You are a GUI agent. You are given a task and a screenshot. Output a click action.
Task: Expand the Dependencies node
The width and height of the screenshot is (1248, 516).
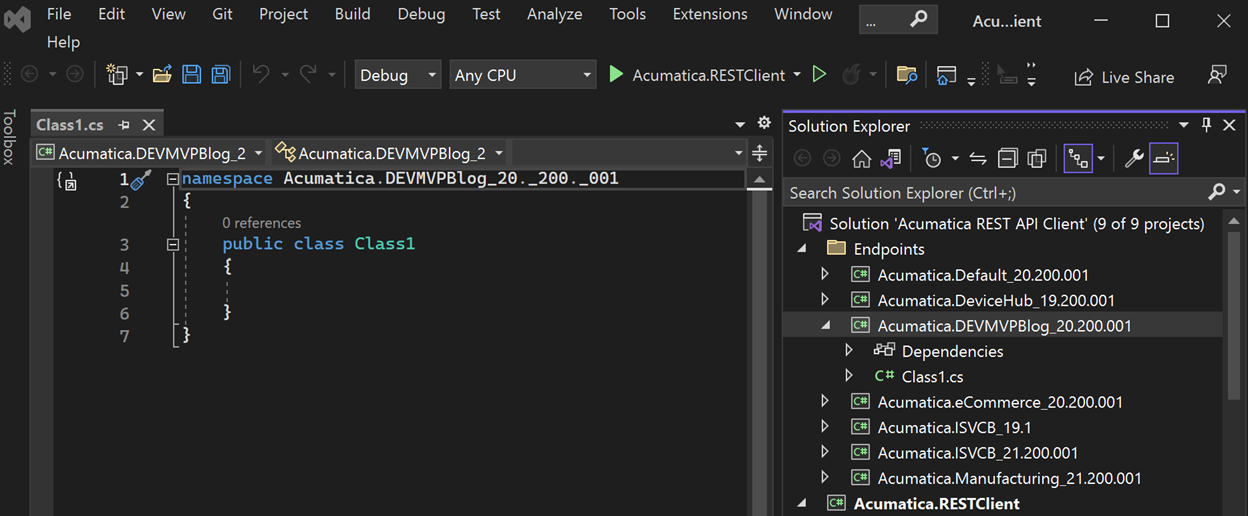tap(849, 351)
